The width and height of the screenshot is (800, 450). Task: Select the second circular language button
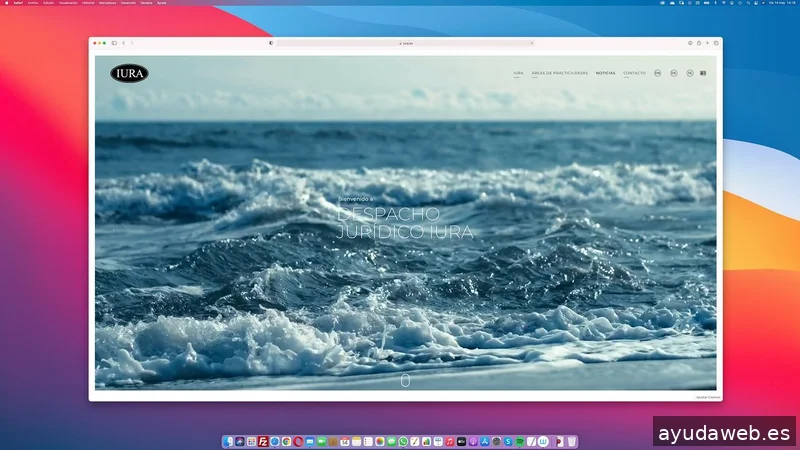pos(674,73)
